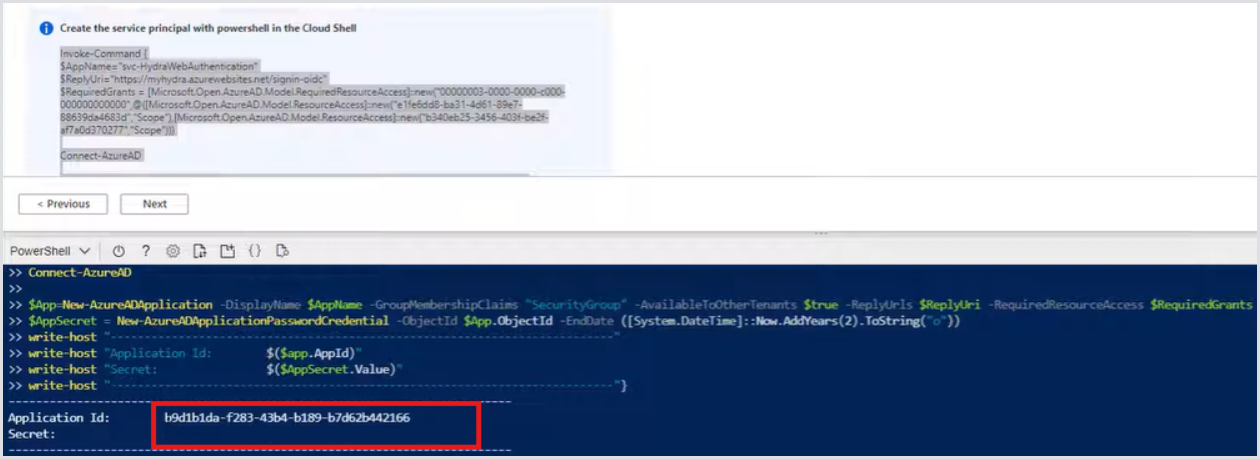Open a new session icon
Viewport: 1260px width, 459px height.
click(227, 251)
